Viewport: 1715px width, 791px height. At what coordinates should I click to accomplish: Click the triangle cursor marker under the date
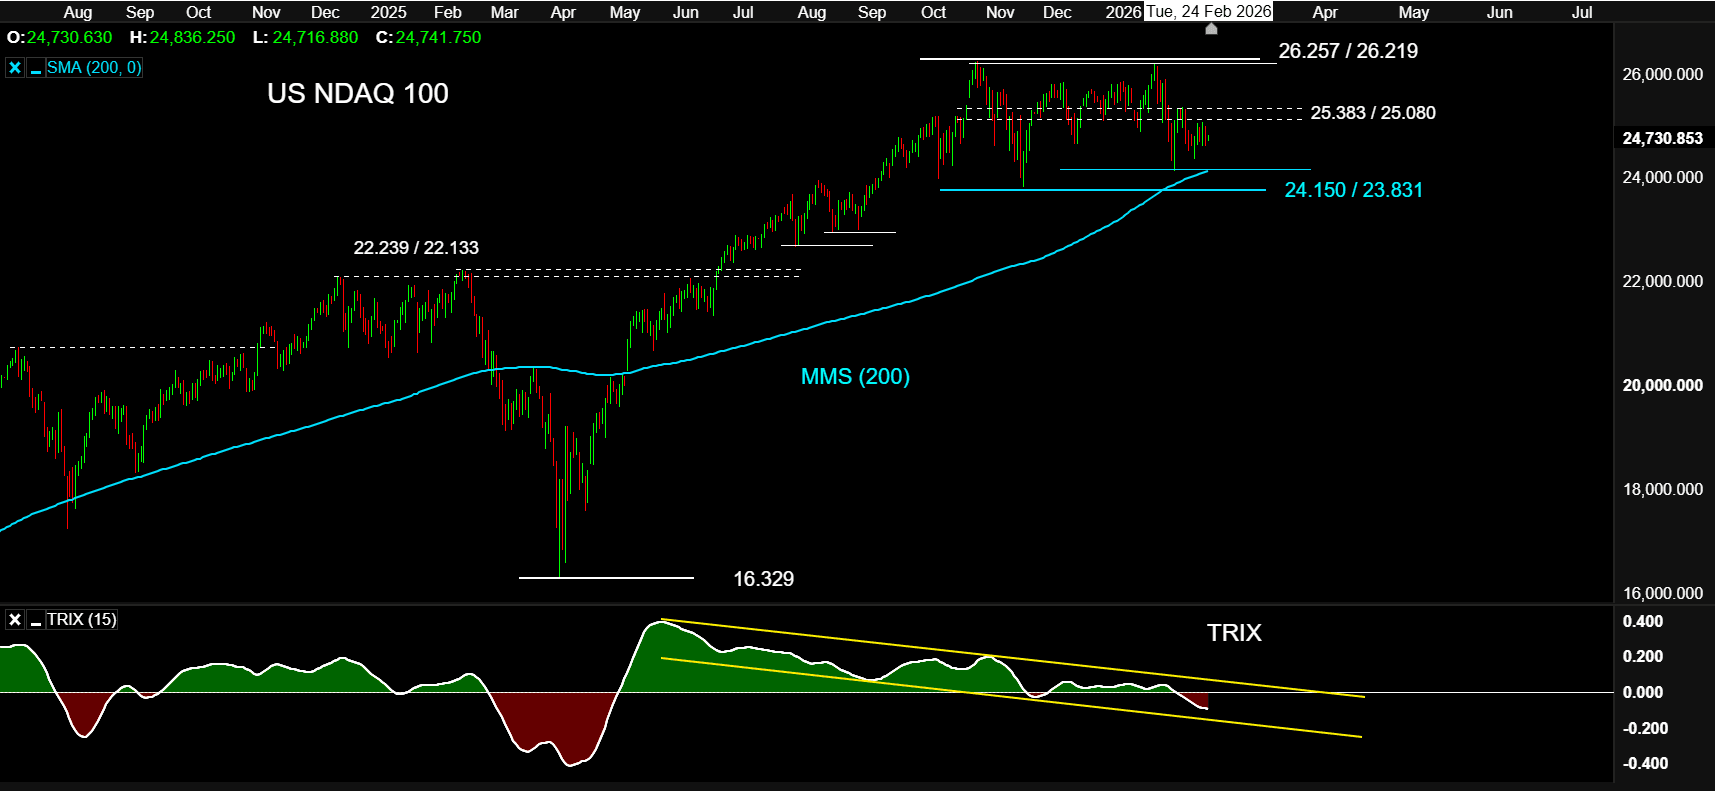point(1211,29)
